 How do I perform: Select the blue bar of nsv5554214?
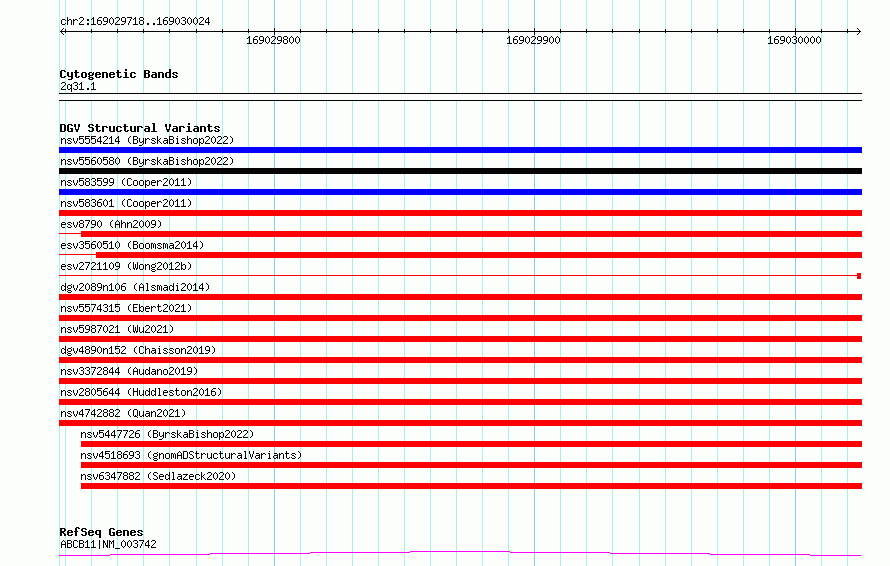pos(460,150)
